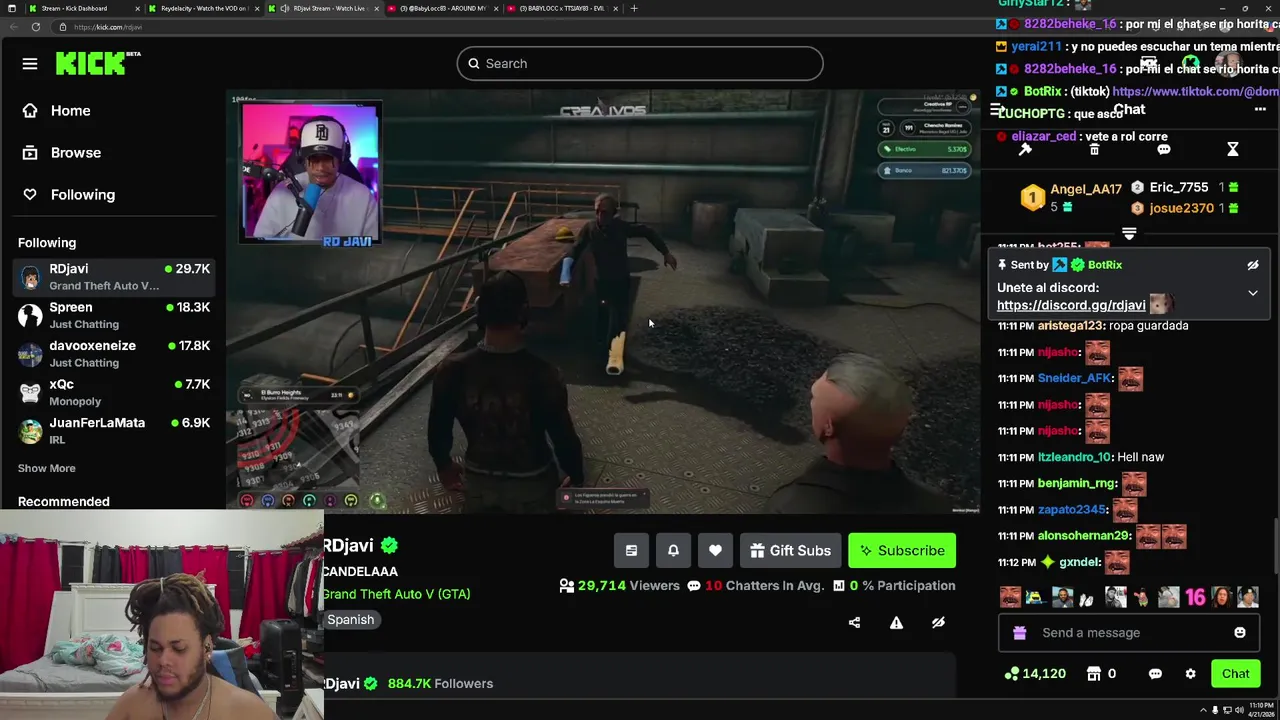Expand Show More in Following list

46,468
